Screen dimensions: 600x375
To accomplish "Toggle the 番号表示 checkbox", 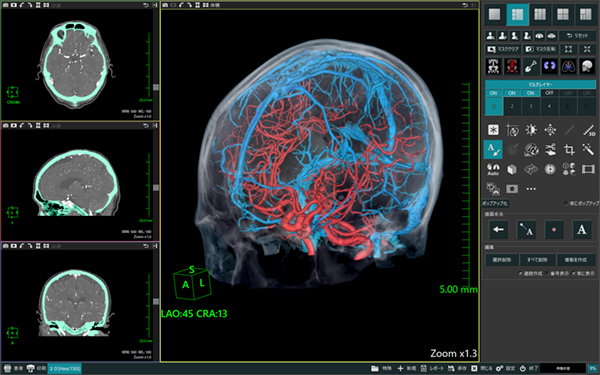I will tap(547, 273).
